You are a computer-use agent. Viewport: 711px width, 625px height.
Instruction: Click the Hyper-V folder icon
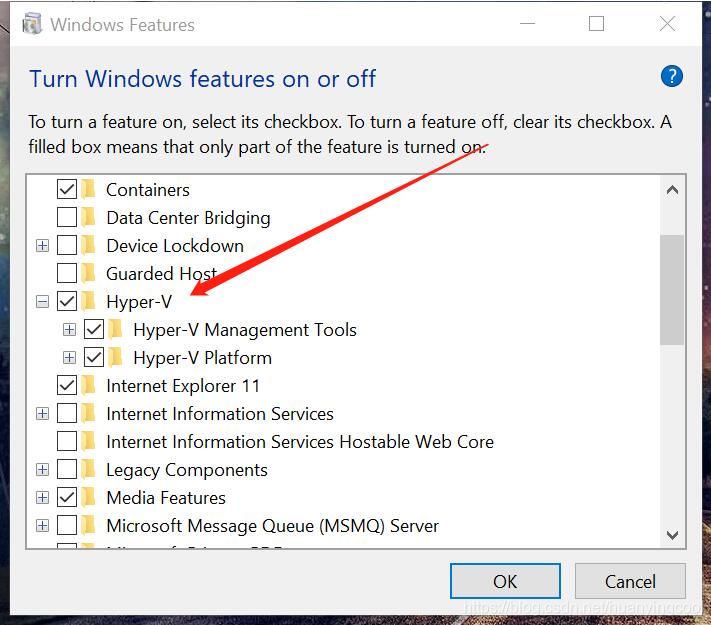90,301
